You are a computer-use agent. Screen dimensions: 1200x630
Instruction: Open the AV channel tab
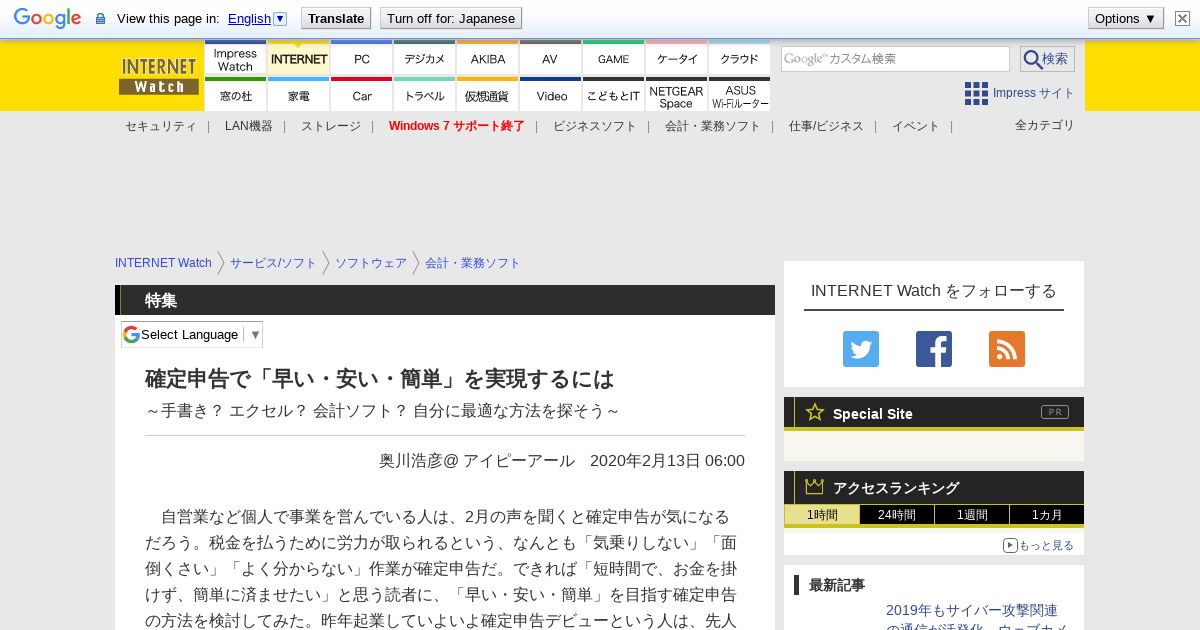[550, 59]
